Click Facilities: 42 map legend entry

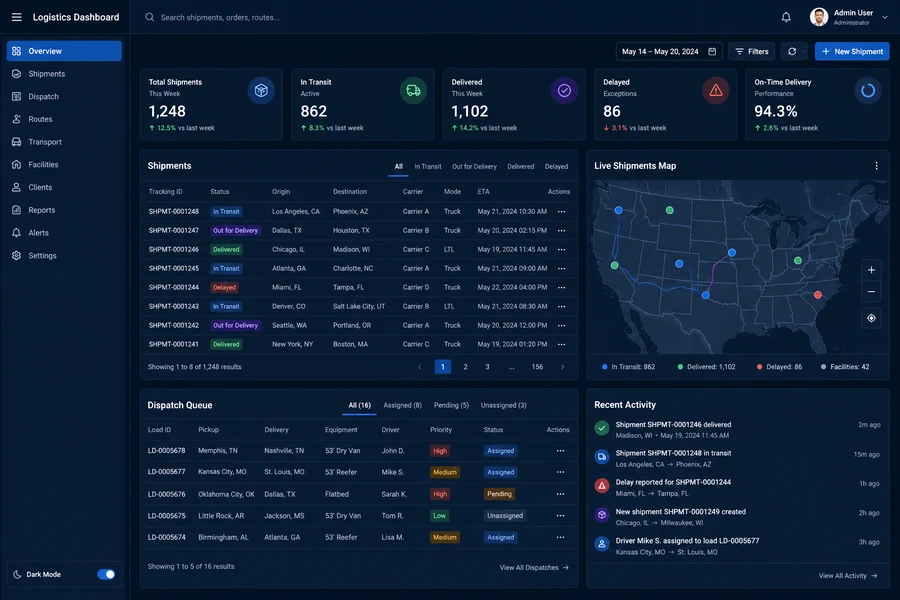845,367
